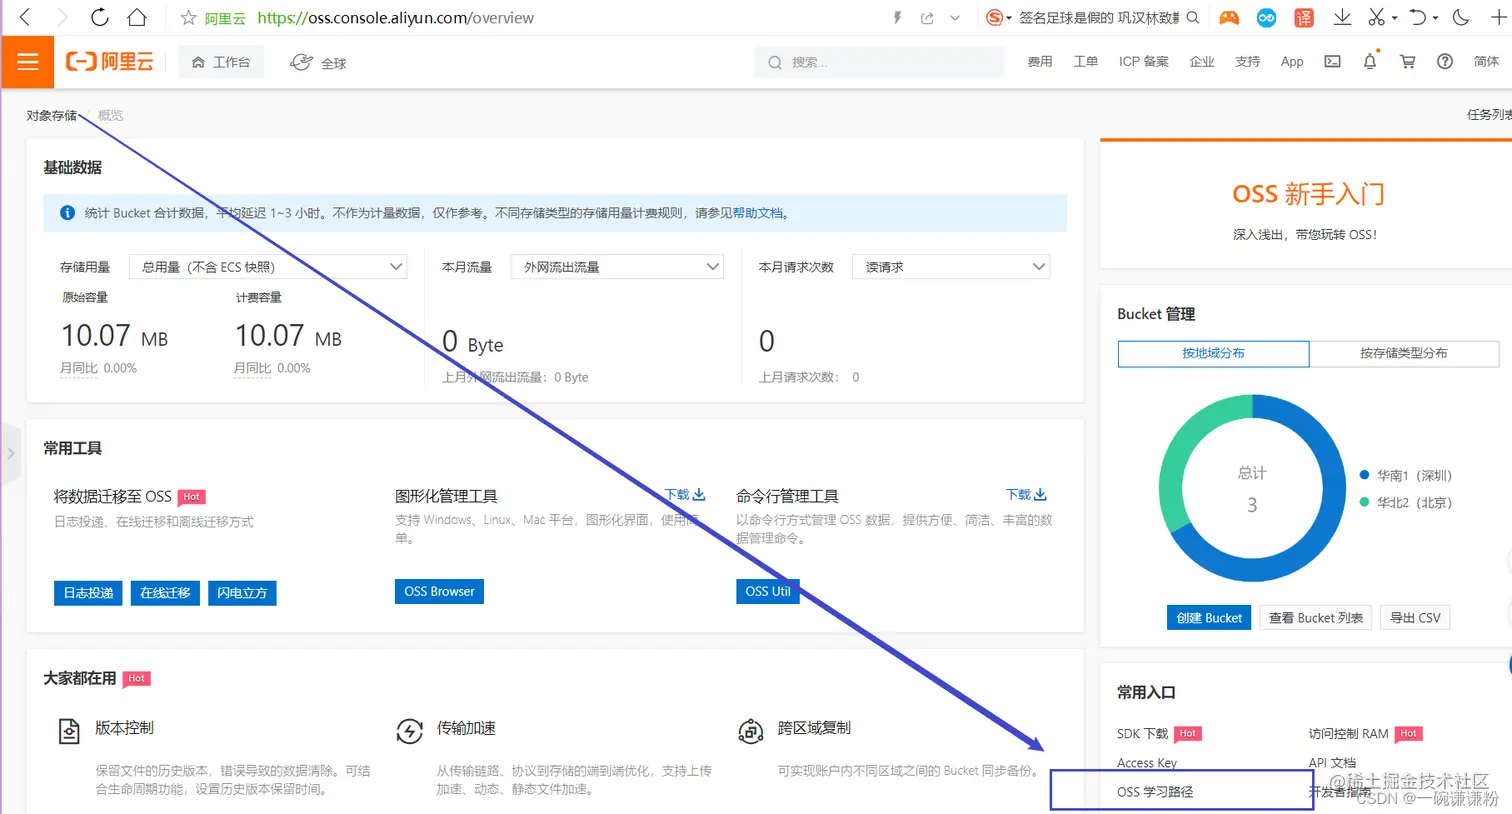Reload the page with the refresh icon
The width and height of the screenshot is (1512, 814).
click(x=99, y=17)
